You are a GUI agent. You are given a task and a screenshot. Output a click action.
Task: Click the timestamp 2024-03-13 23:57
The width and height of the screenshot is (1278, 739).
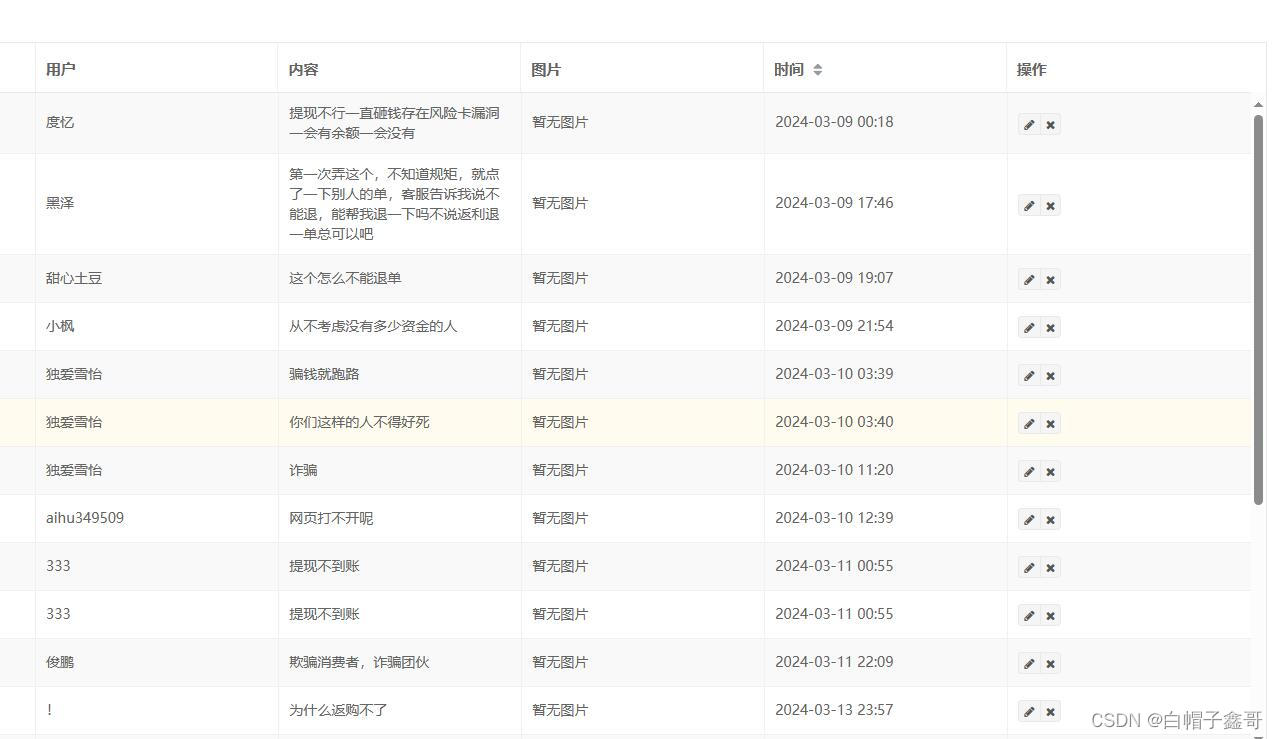click(x=834, y=710)
